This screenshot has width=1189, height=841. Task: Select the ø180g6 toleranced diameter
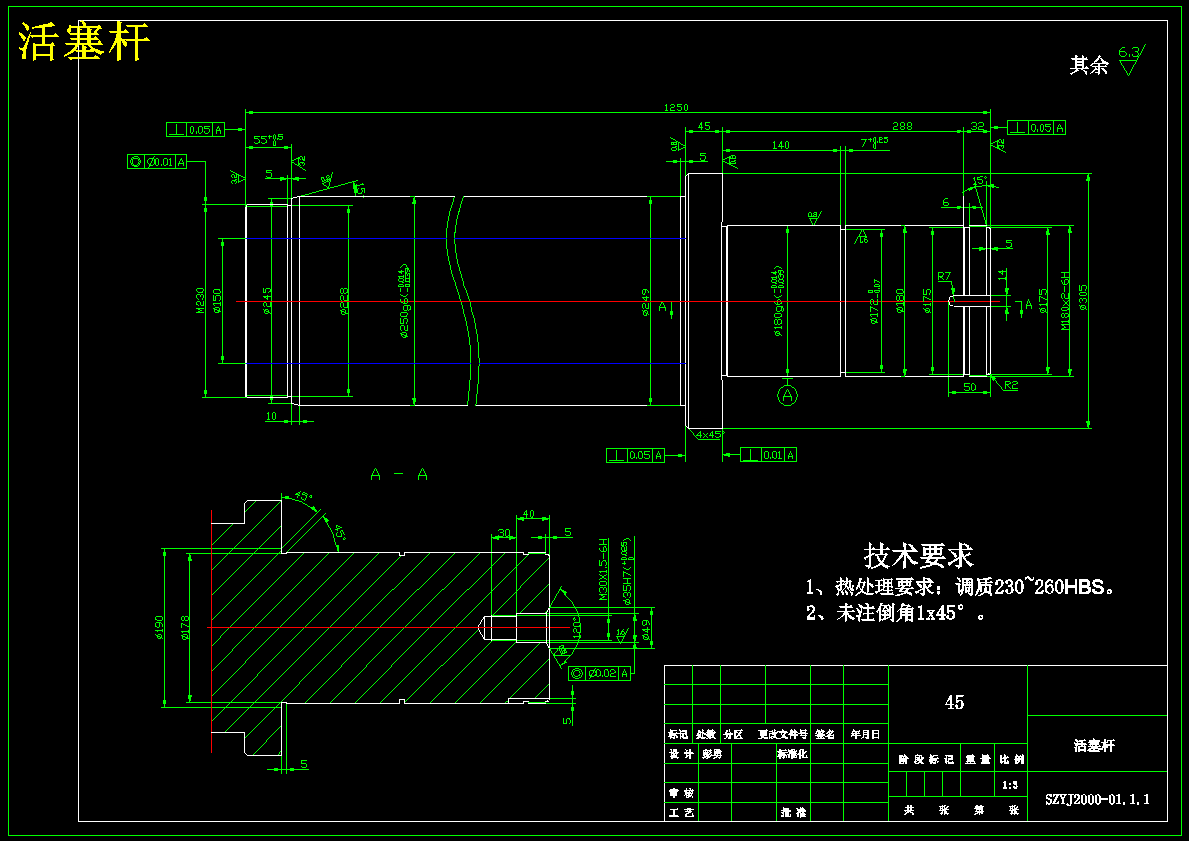pos(777,301)
